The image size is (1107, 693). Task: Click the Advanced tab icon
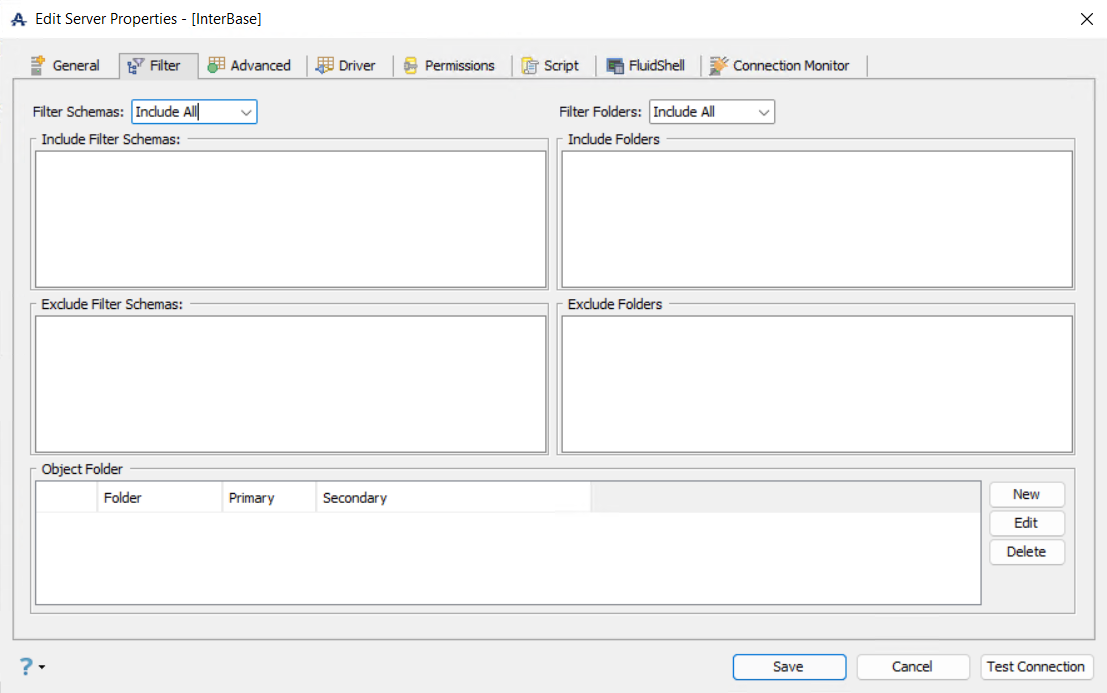coord(216,66)
